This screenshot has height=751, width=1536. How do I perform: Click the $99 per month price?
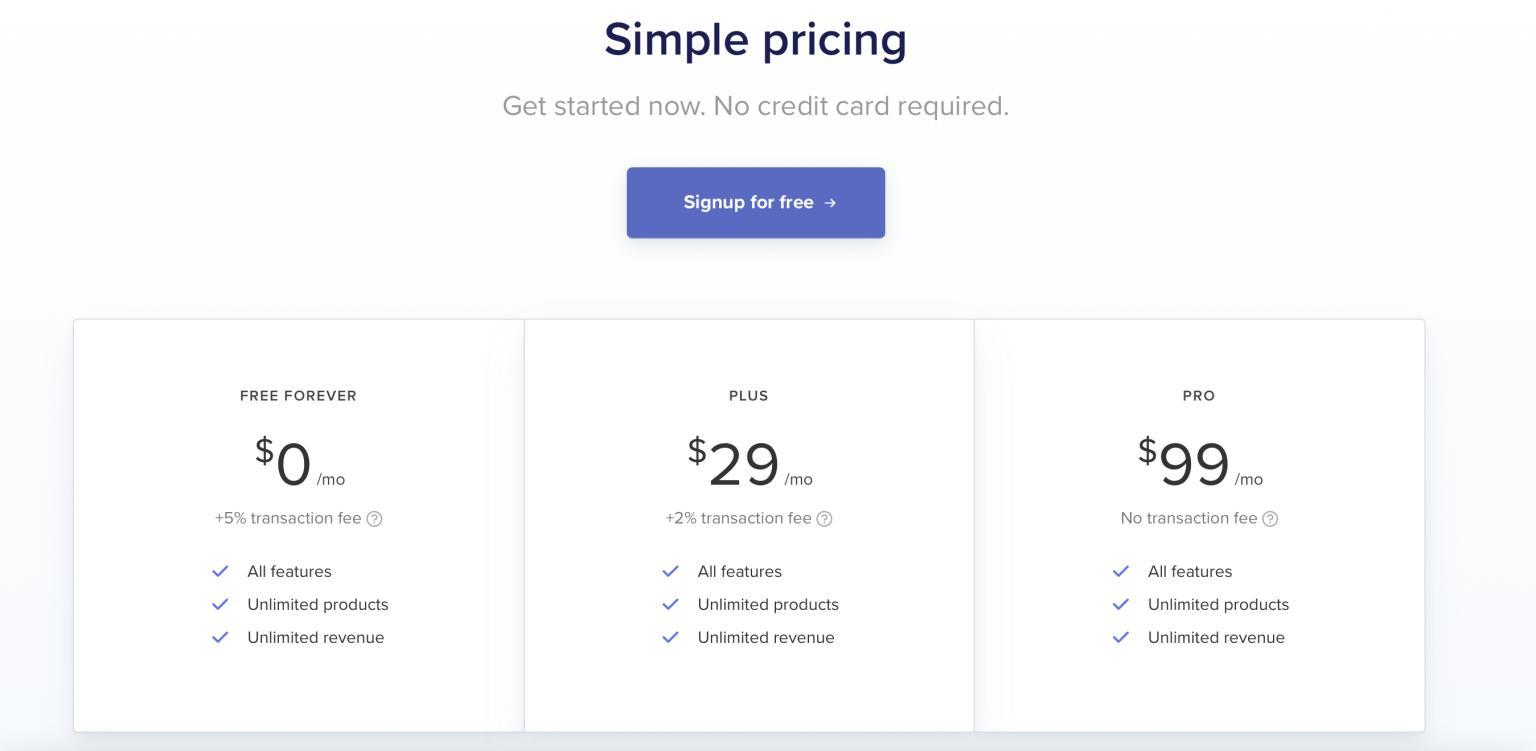[1198, 462]
